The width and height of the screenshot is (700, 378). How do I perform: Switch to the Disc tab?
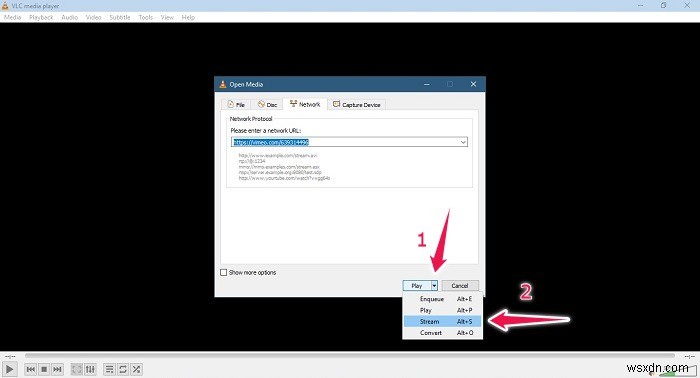tap(267, 104)
